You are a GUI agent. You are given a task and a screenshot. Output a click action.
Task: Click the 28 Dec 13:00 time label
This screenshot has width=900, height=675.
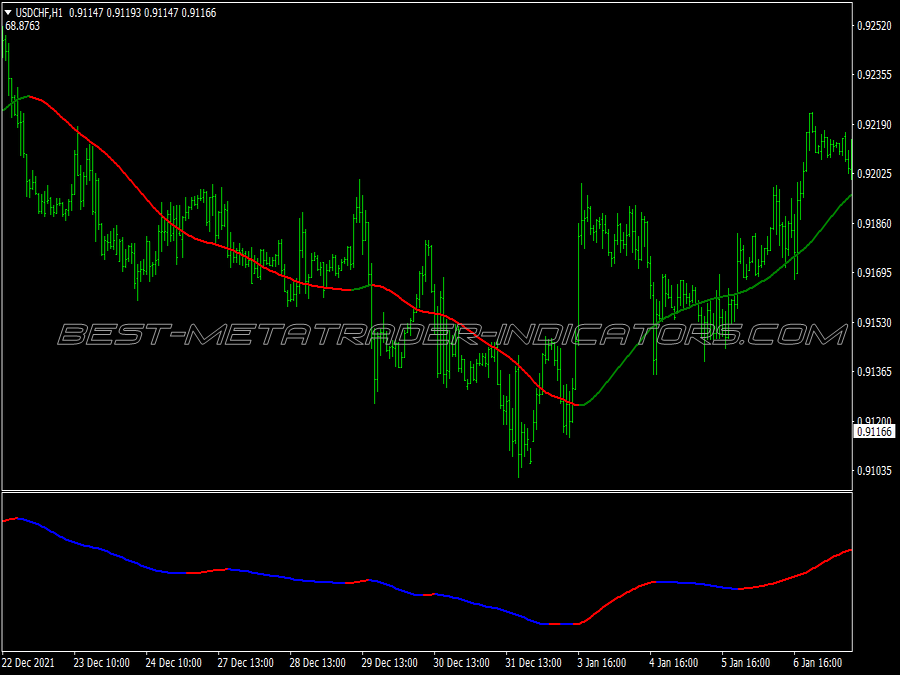(317, 663)
